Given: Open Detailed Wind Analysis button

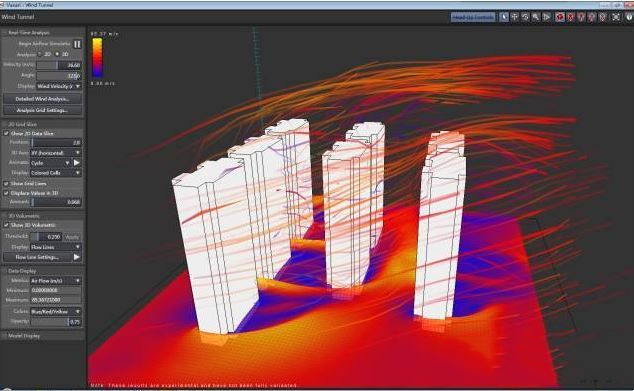Looking at the screenshot, I should point(42,99).
